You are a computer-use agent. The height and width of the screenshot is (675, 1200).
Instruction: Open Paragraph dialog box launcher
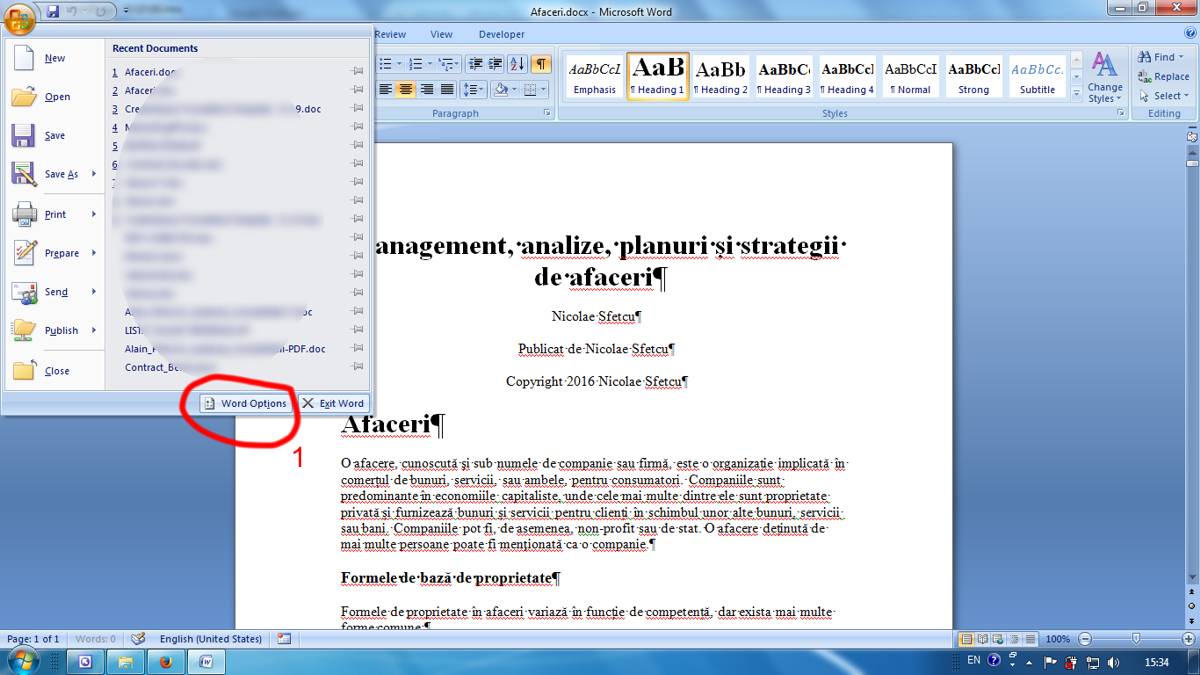[x=547, y=114]
